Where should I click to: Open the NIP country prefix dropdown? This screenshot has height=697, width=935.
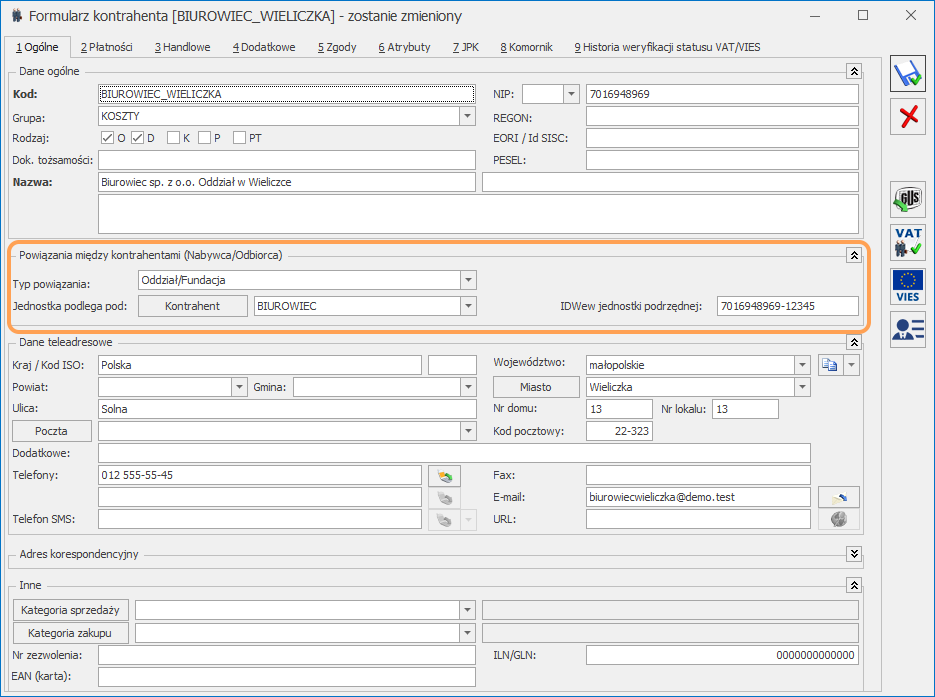[x=571, y=94]
